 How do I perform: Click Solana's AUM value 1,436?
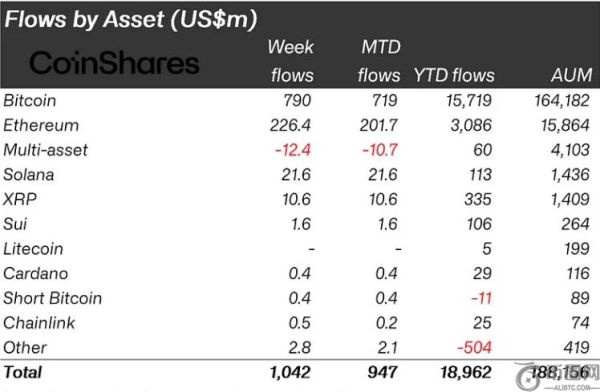coord(570,175)
